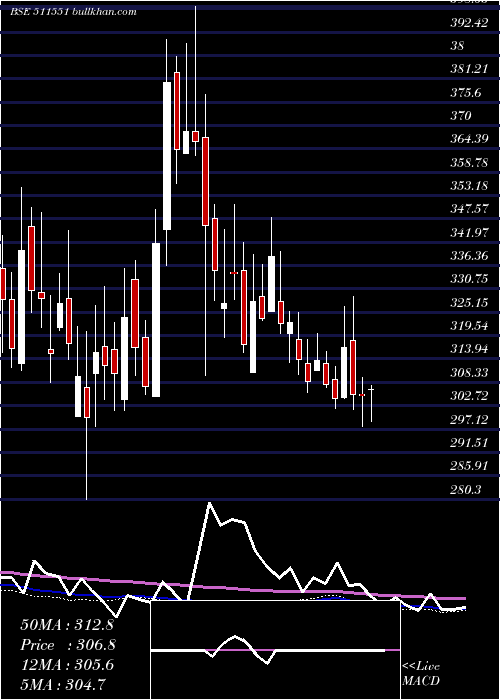The image size is (500, 700).
Task: Select the 297.12 axis label
Action: pyautogui.click(x=469, y=419)
